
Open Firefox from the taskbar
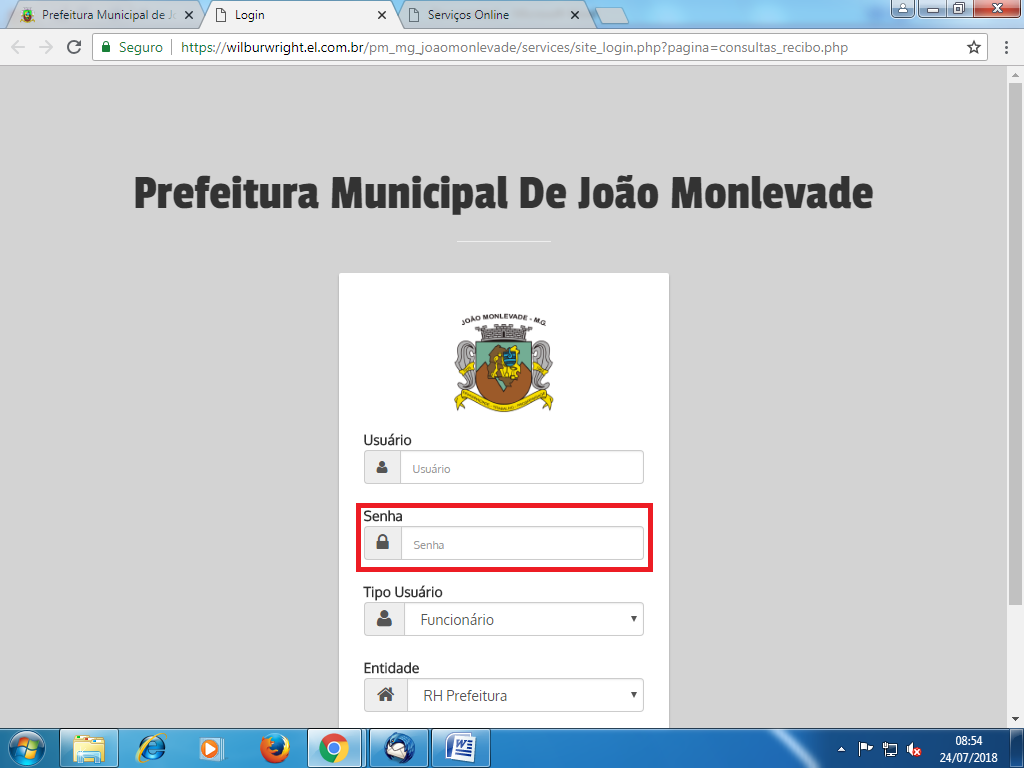[x=274, y=748]
